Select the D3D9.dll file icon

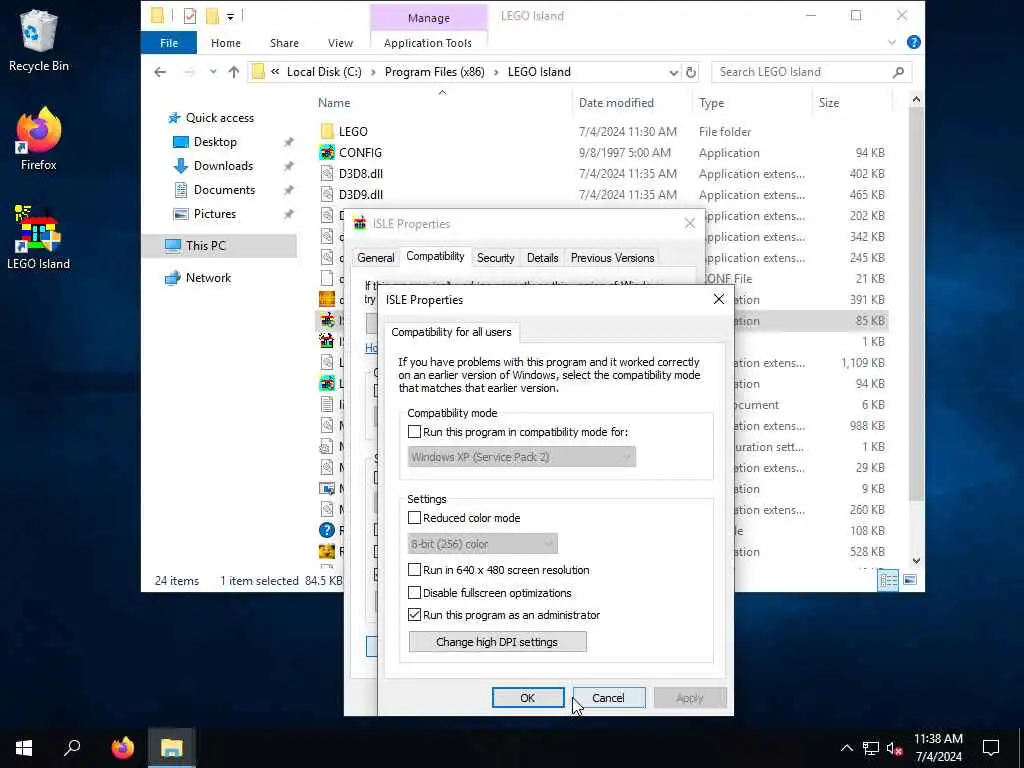point(327,195)
